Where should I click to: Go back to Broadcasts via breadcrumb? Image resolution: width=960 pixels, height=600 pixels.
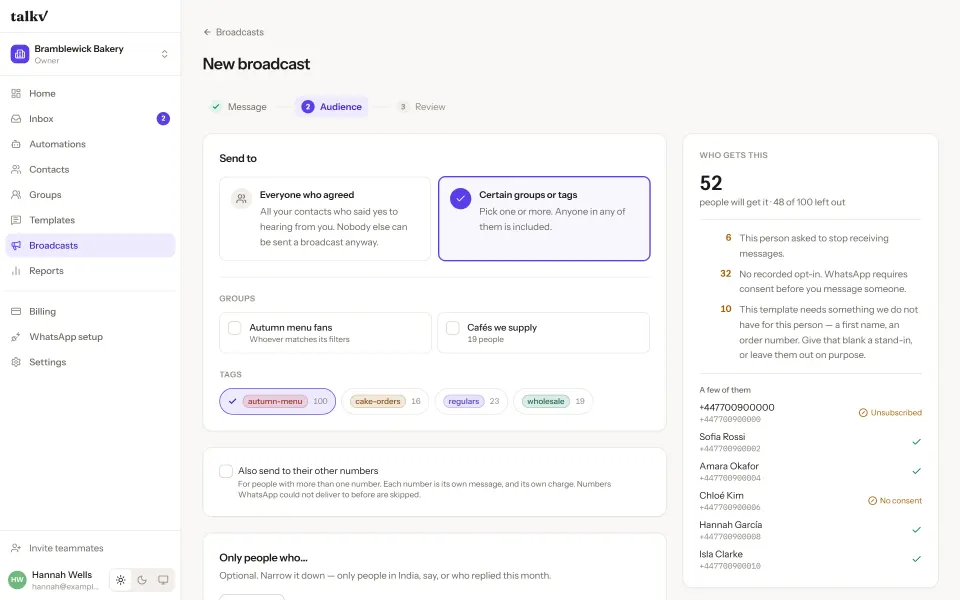233,32
